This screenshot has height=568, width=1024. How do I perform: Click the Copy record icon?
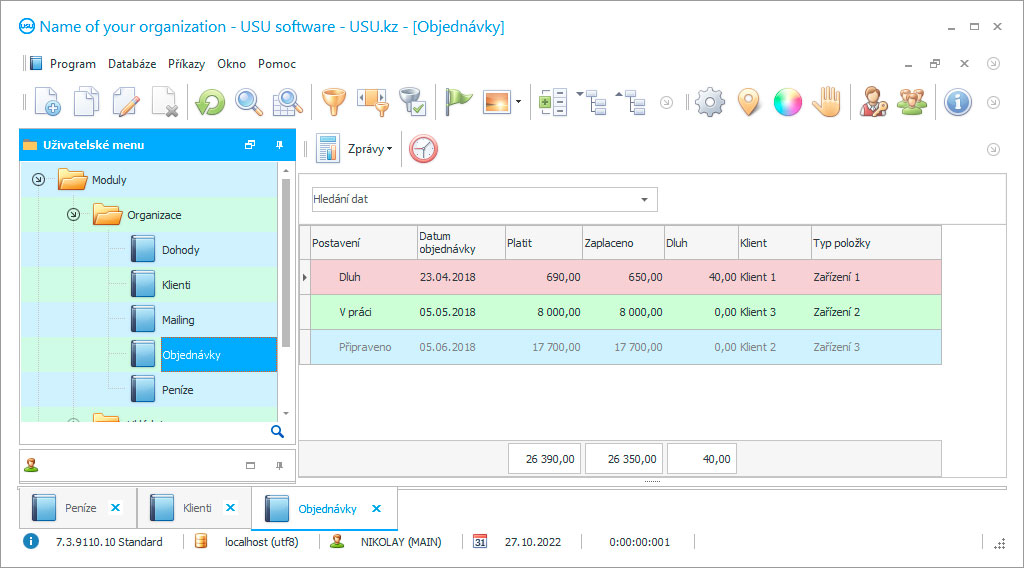pos(86,102)
